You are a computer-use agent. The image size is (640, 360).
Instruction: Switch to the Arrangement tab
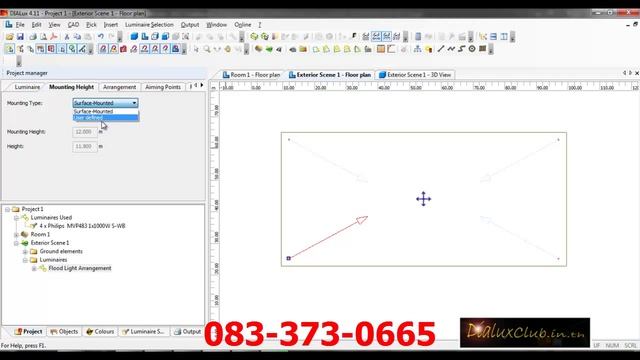tap(119, 87)
